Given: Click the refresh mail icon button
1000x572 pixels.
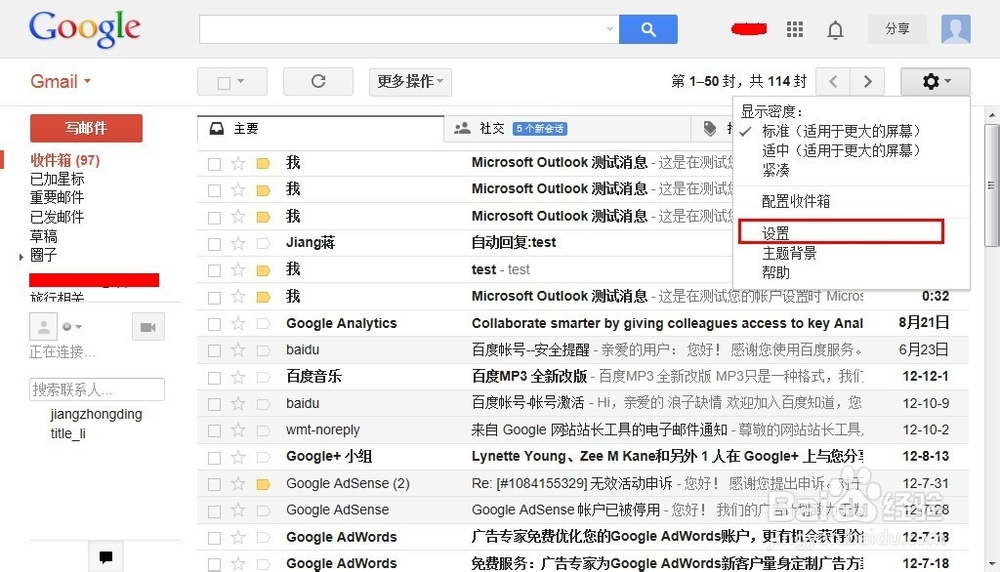Looking at the screenshot, I should (x=318, y=82).
